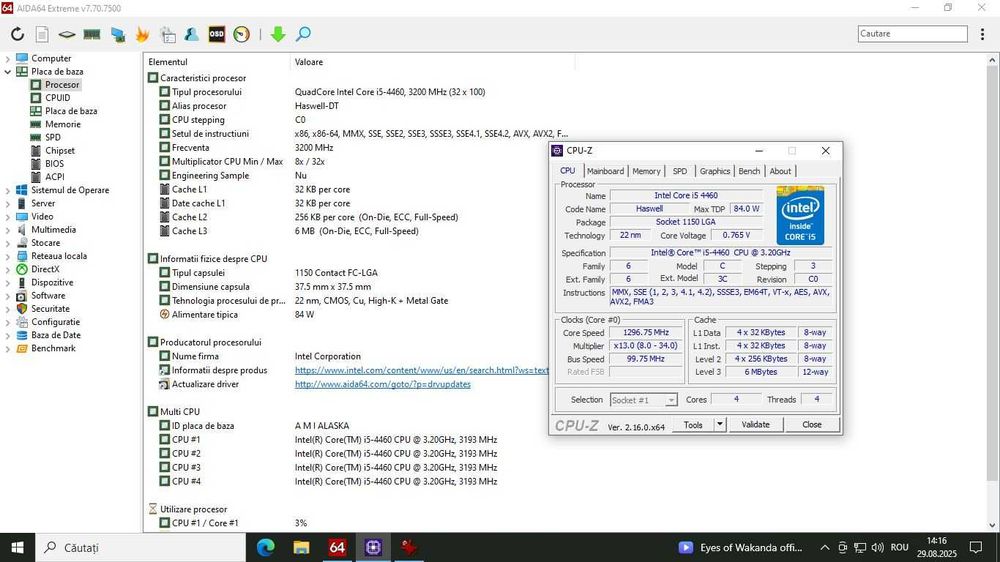Open Microsoft Edge from taskbar
The height and width of the screenshot is (562, 1000).
point(265,547)
